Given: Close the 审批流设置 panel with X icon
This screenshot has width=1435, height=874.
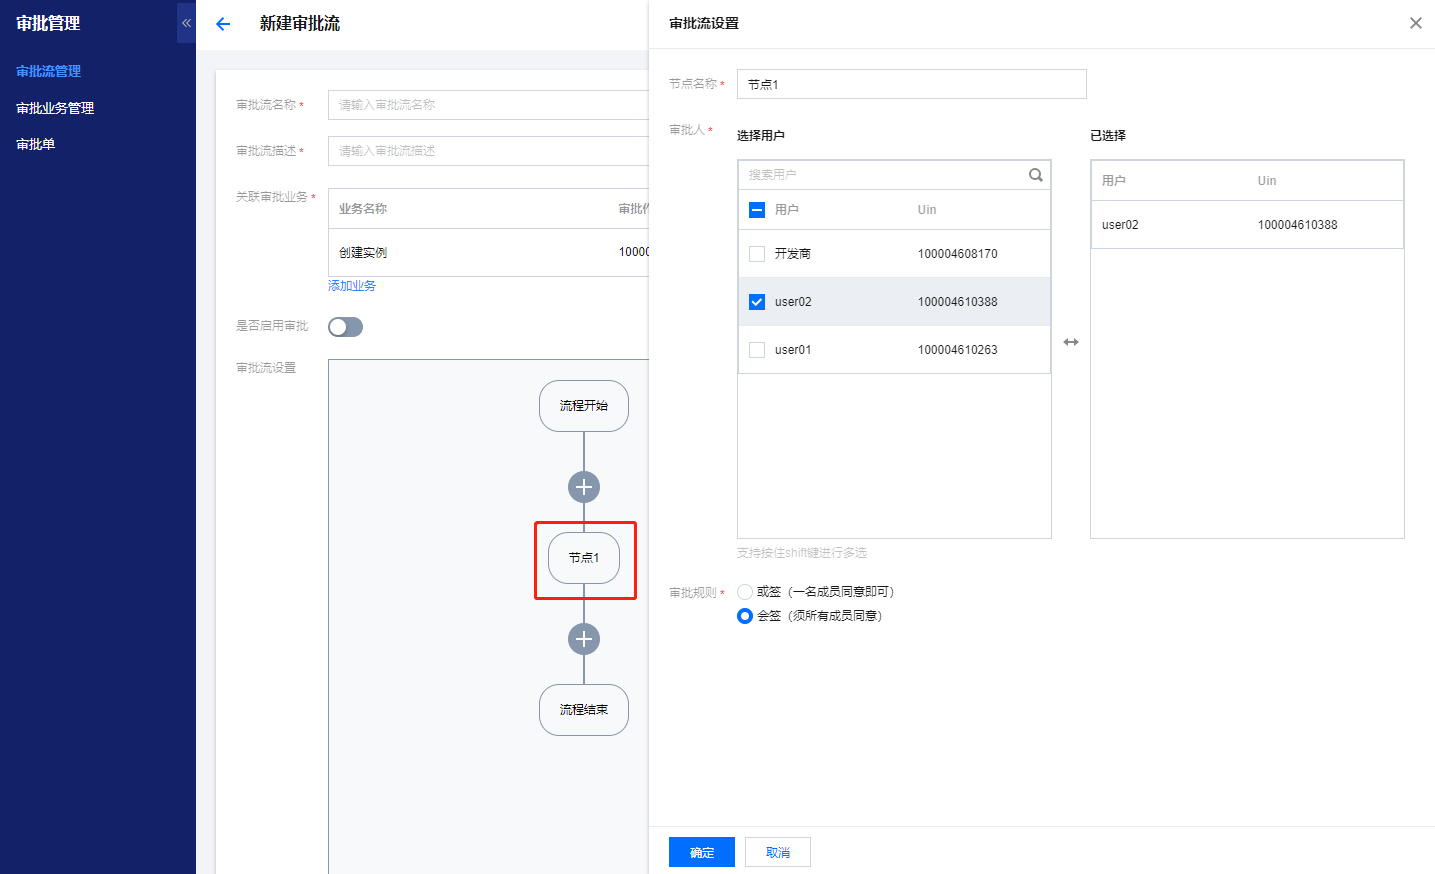Looking at the screenshot, I should click(x=1415, y=23).
